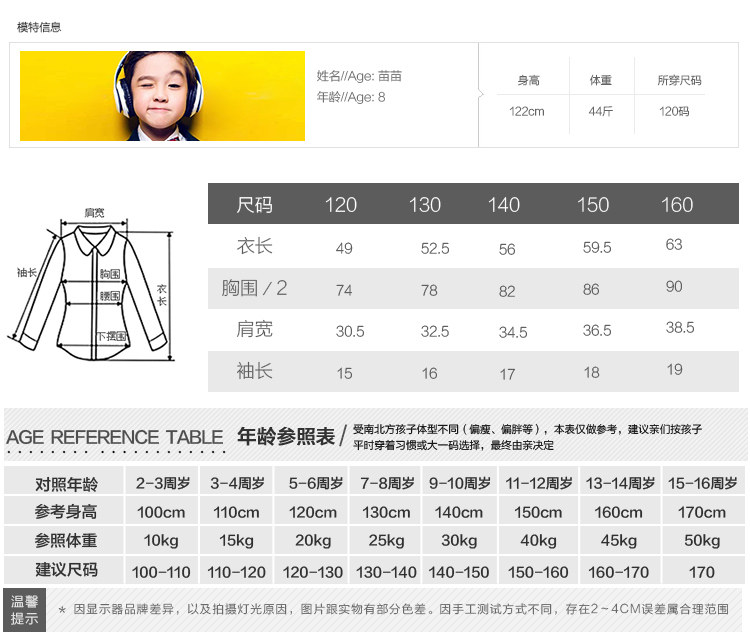Select shoulder width value 34.5

point(513,332)
